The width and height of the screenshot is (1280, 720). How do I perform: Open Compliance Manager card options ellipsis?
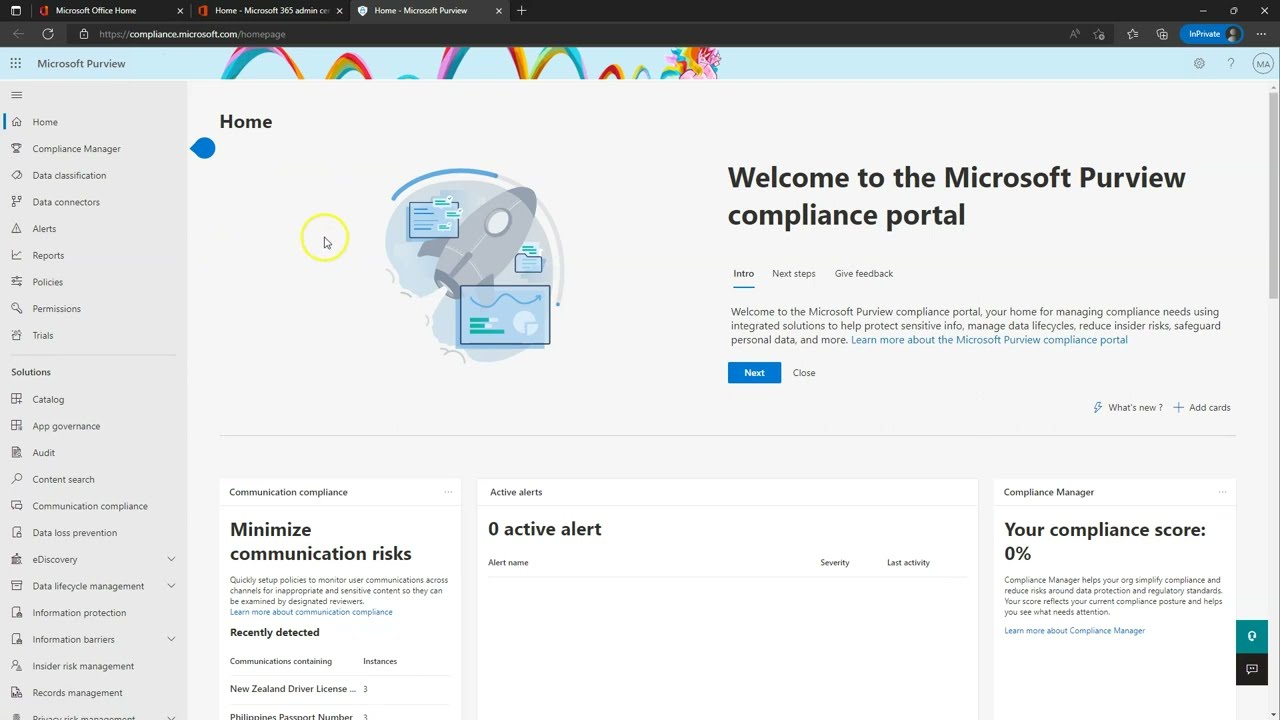pyautogui.click(x=1222, y=492)
